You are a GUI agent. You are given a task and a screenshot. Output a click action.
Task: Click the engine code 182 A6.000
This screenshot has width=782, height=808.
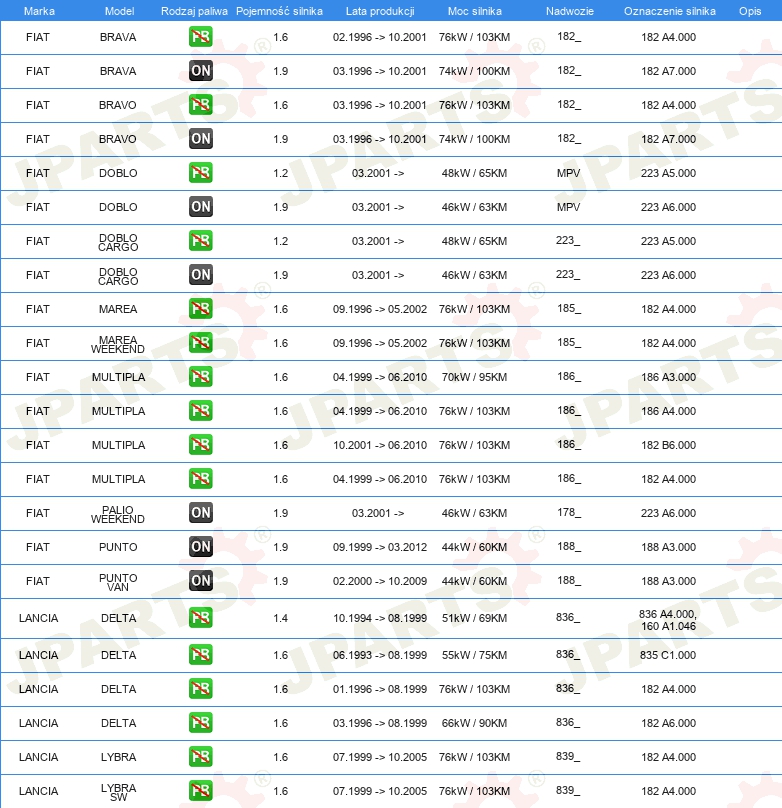(668, 723)
